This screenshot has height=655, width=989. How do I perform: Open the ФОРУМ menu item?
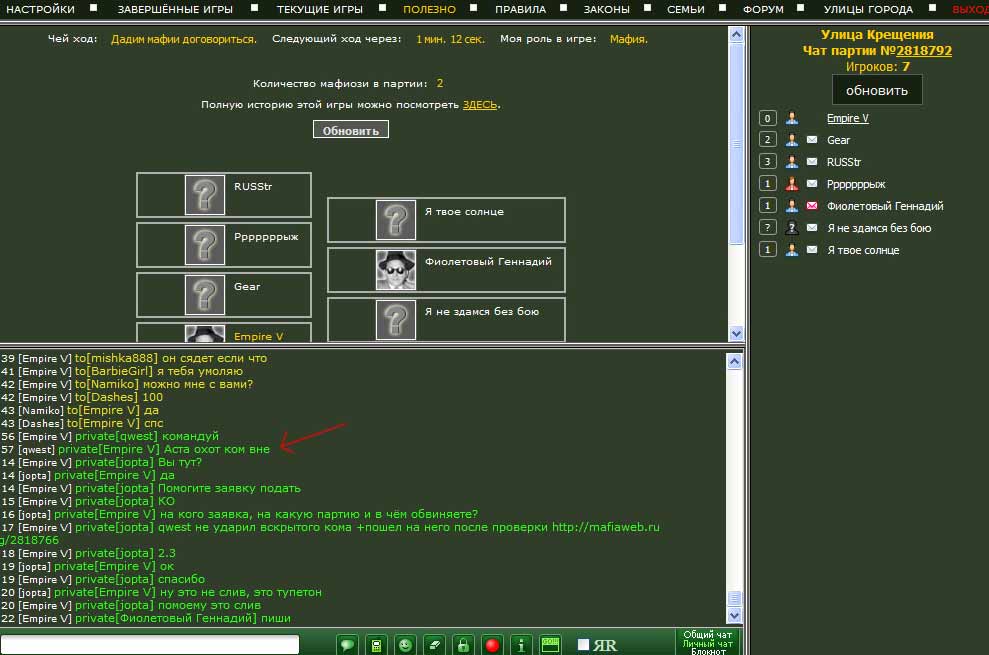pos(763,9)
